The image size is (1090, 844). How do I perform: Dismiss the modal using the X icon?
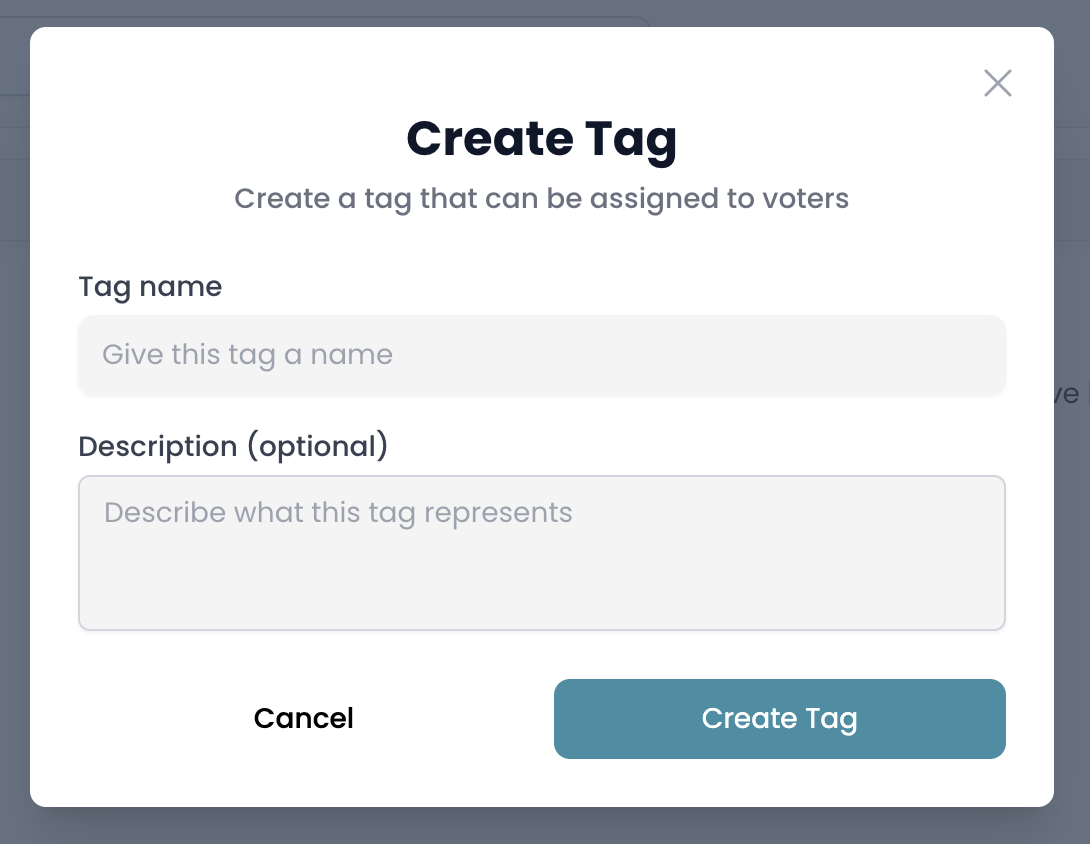(998, 83)
